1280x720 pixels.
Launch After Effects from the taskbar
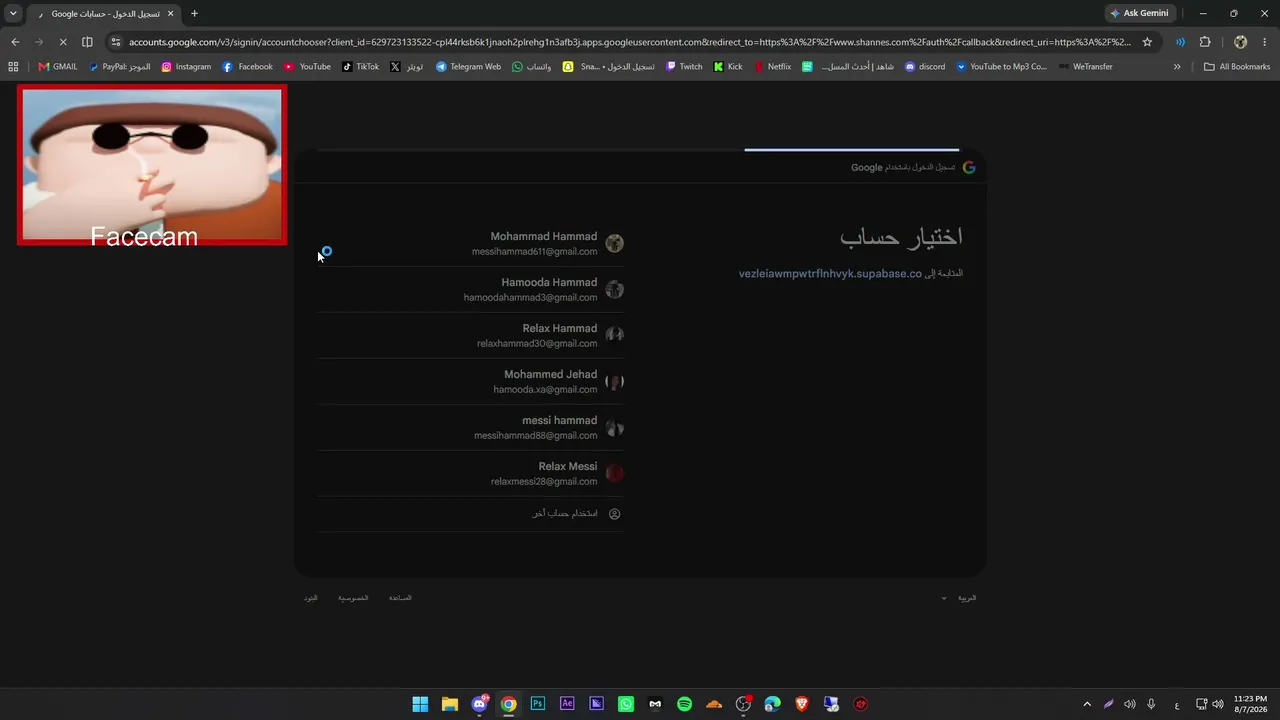567,704
